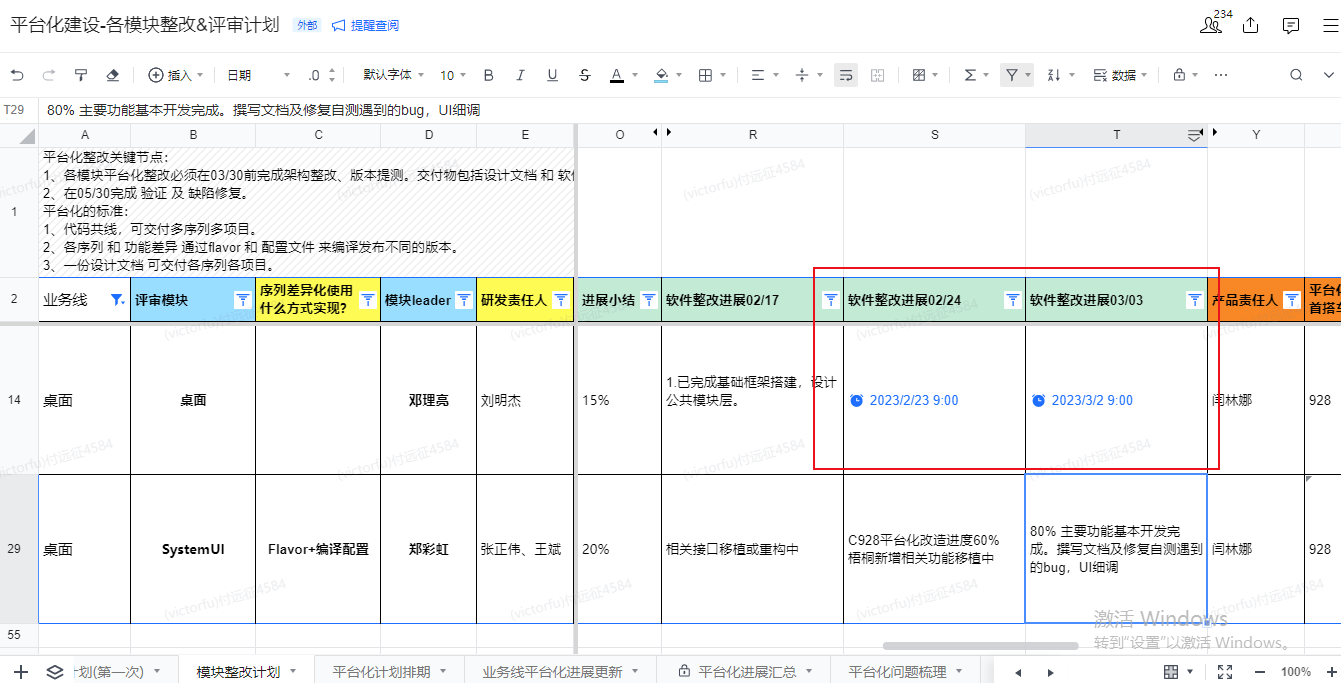Click the reminder 2023/2/23 9:00
Image resolution: width=1341 pixels, height=683 pixels.
(904, 400)
